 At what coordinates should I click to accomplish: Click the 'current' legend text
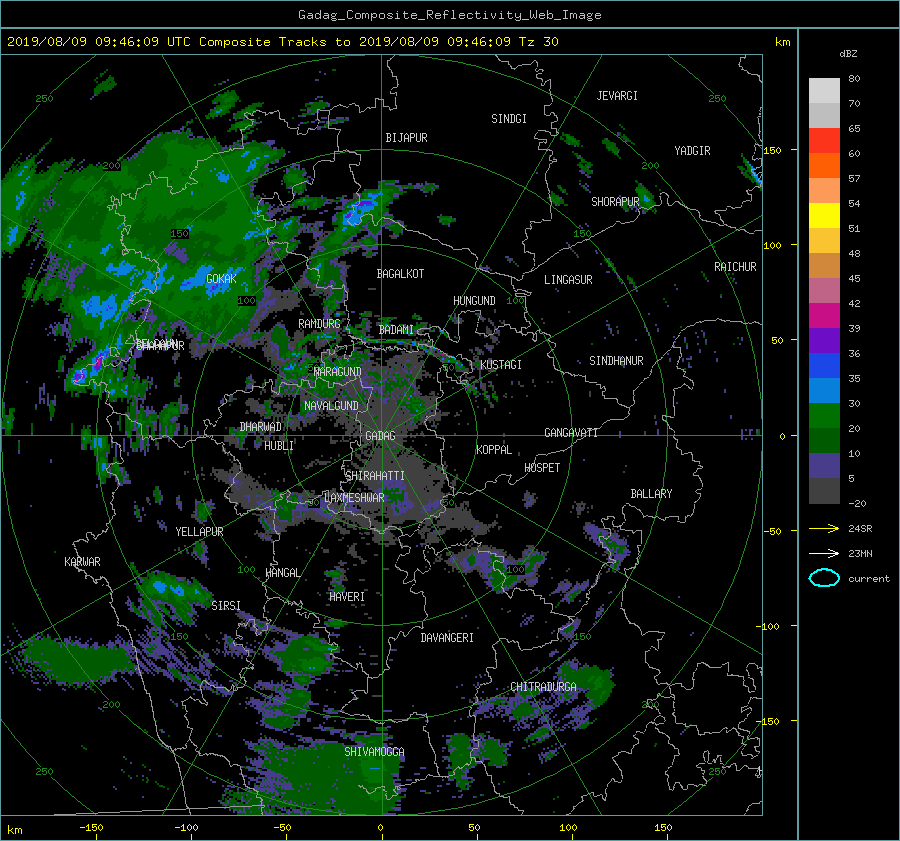pos(869,579)
